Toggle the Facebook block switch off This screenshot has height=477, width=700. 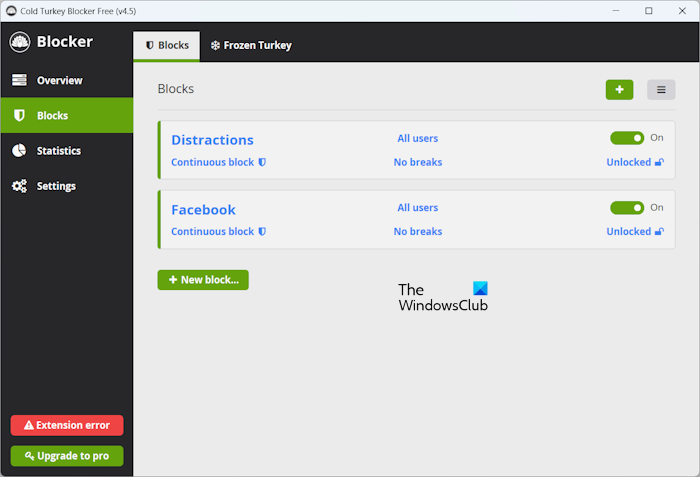(627, 208)
